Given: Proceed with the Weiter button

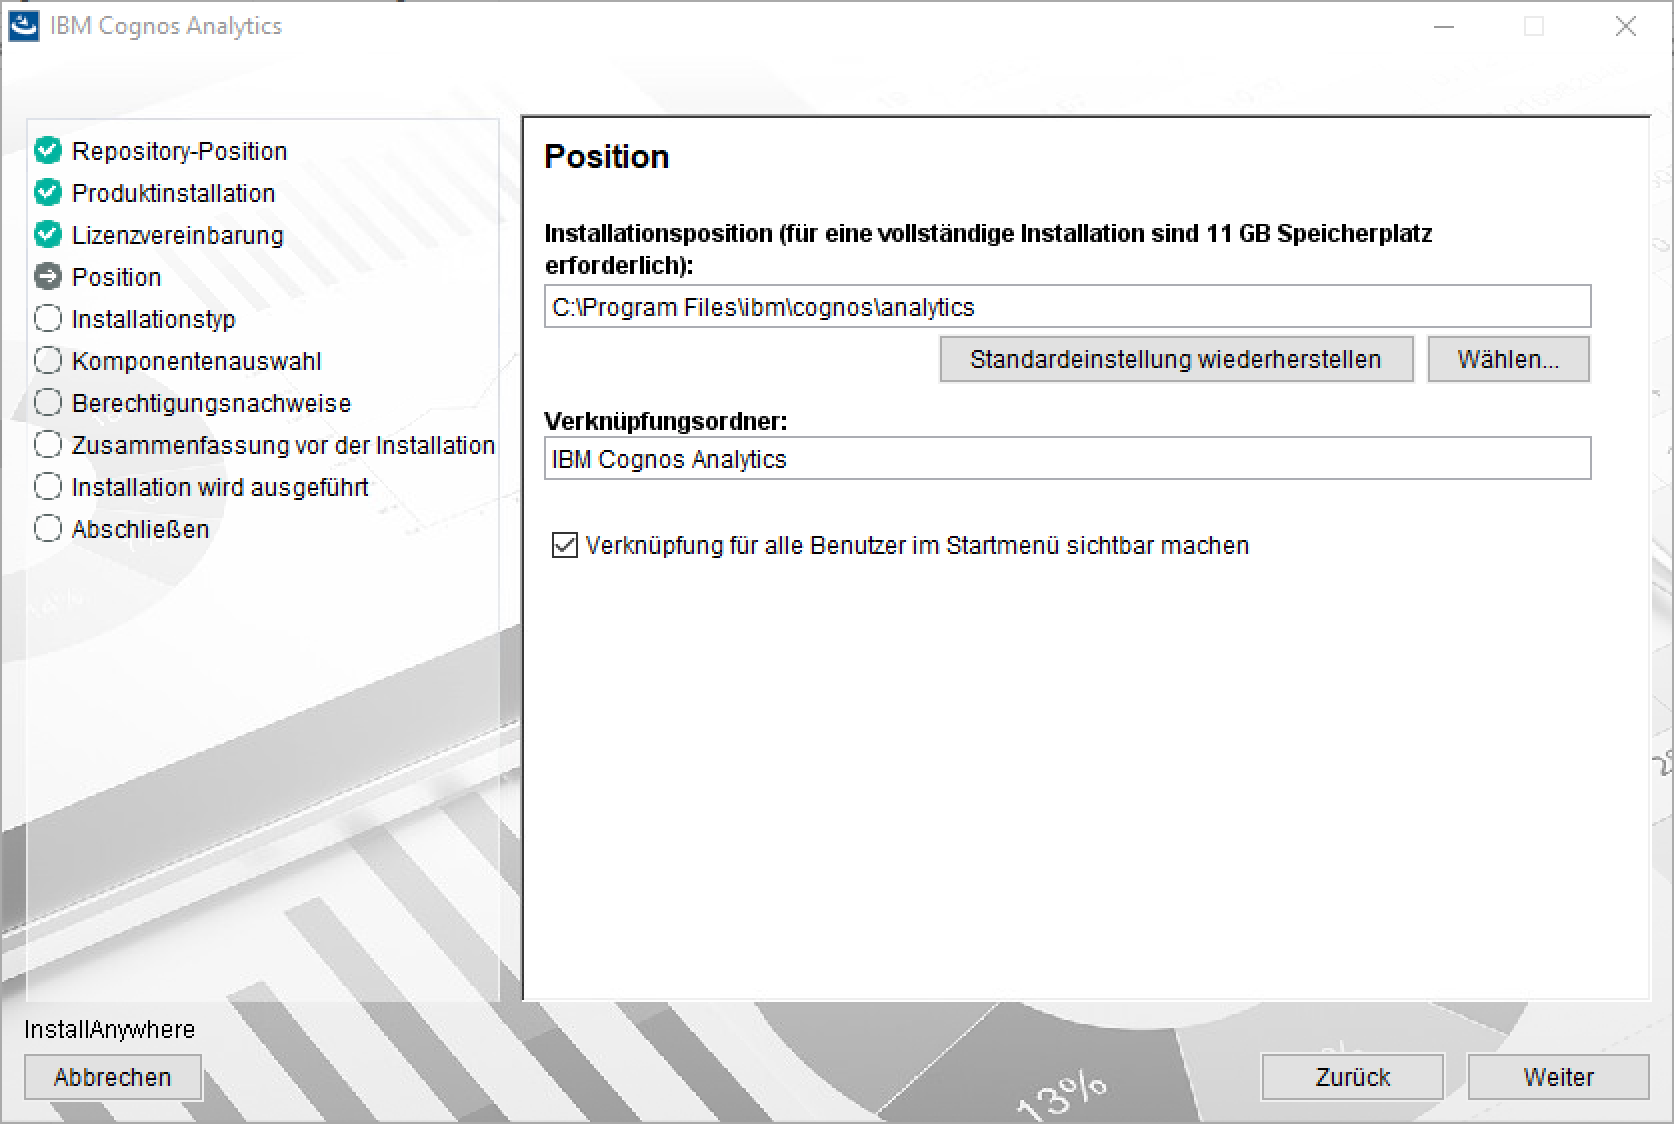Looking at the screenshot, I should [1558, 1077].
